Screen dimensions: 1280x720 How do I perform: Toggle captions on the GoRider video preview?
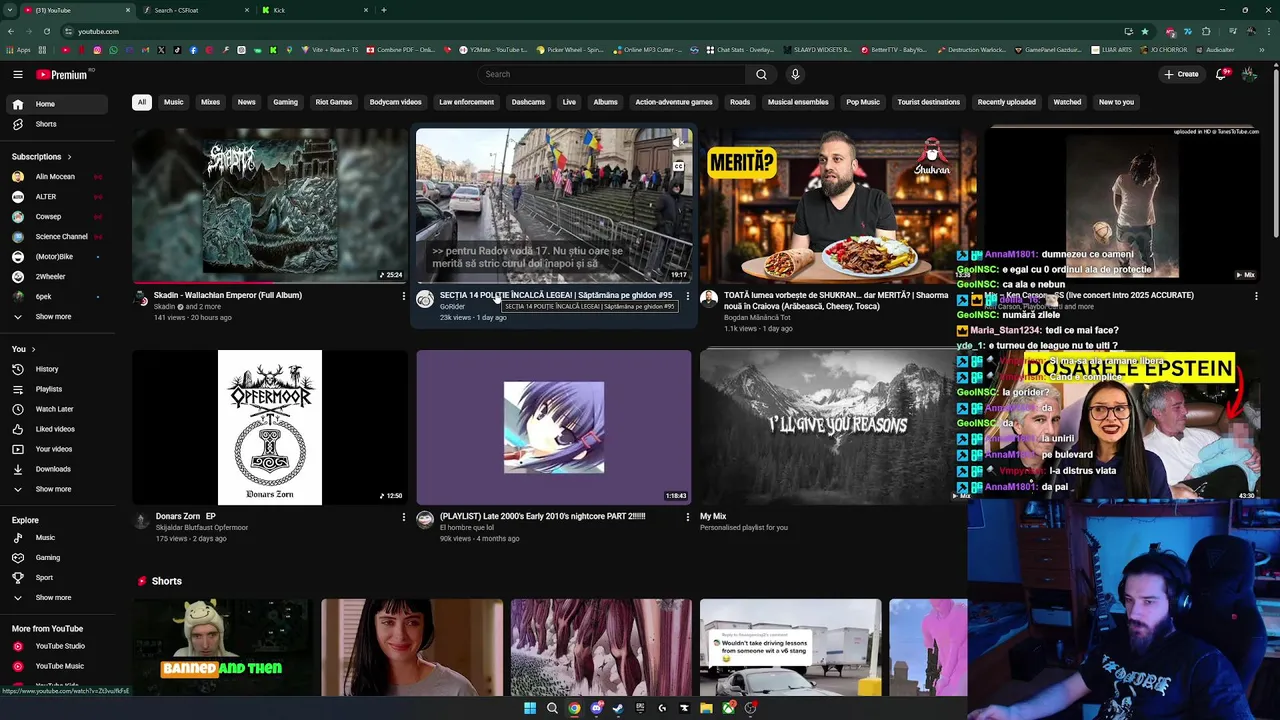click(x=677, y=167)
